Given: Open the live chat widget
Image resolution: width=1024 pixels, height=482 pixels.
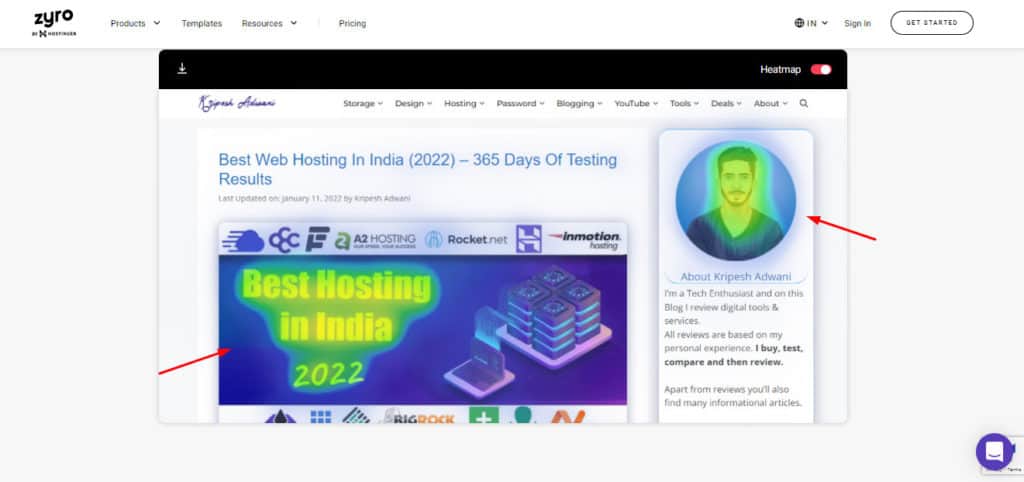Looking at the screenshot, I should click(x=994, y=451).
